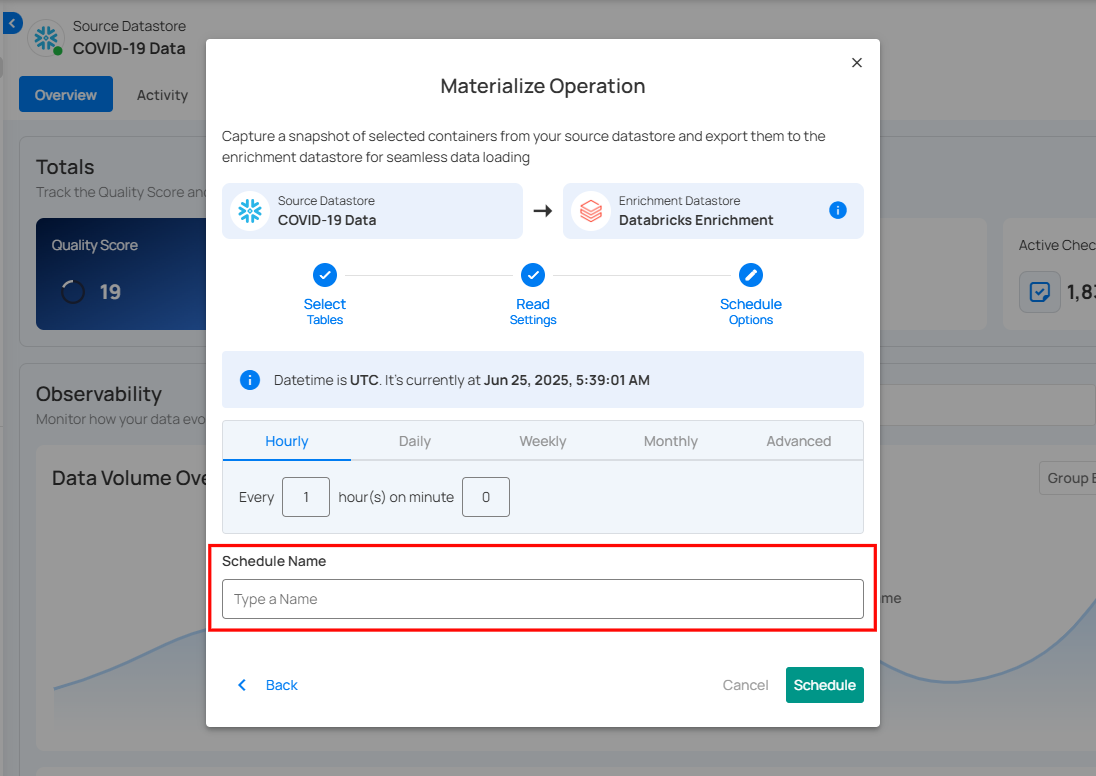Click the Cancel button
Screen dimensions: 1096x776
point(745,685)
